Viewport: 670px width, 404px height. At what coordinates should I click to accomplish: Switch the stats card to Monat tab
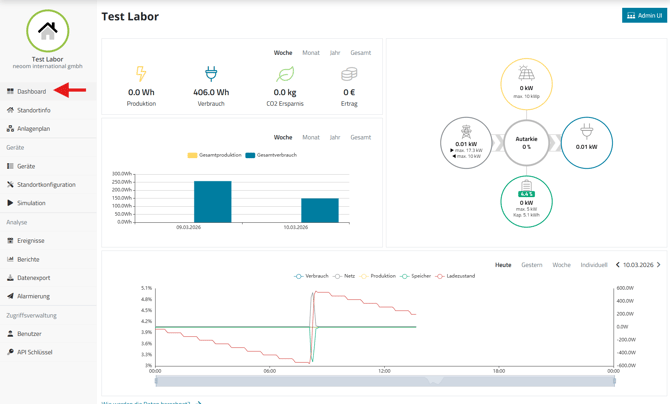coord(311,53)
